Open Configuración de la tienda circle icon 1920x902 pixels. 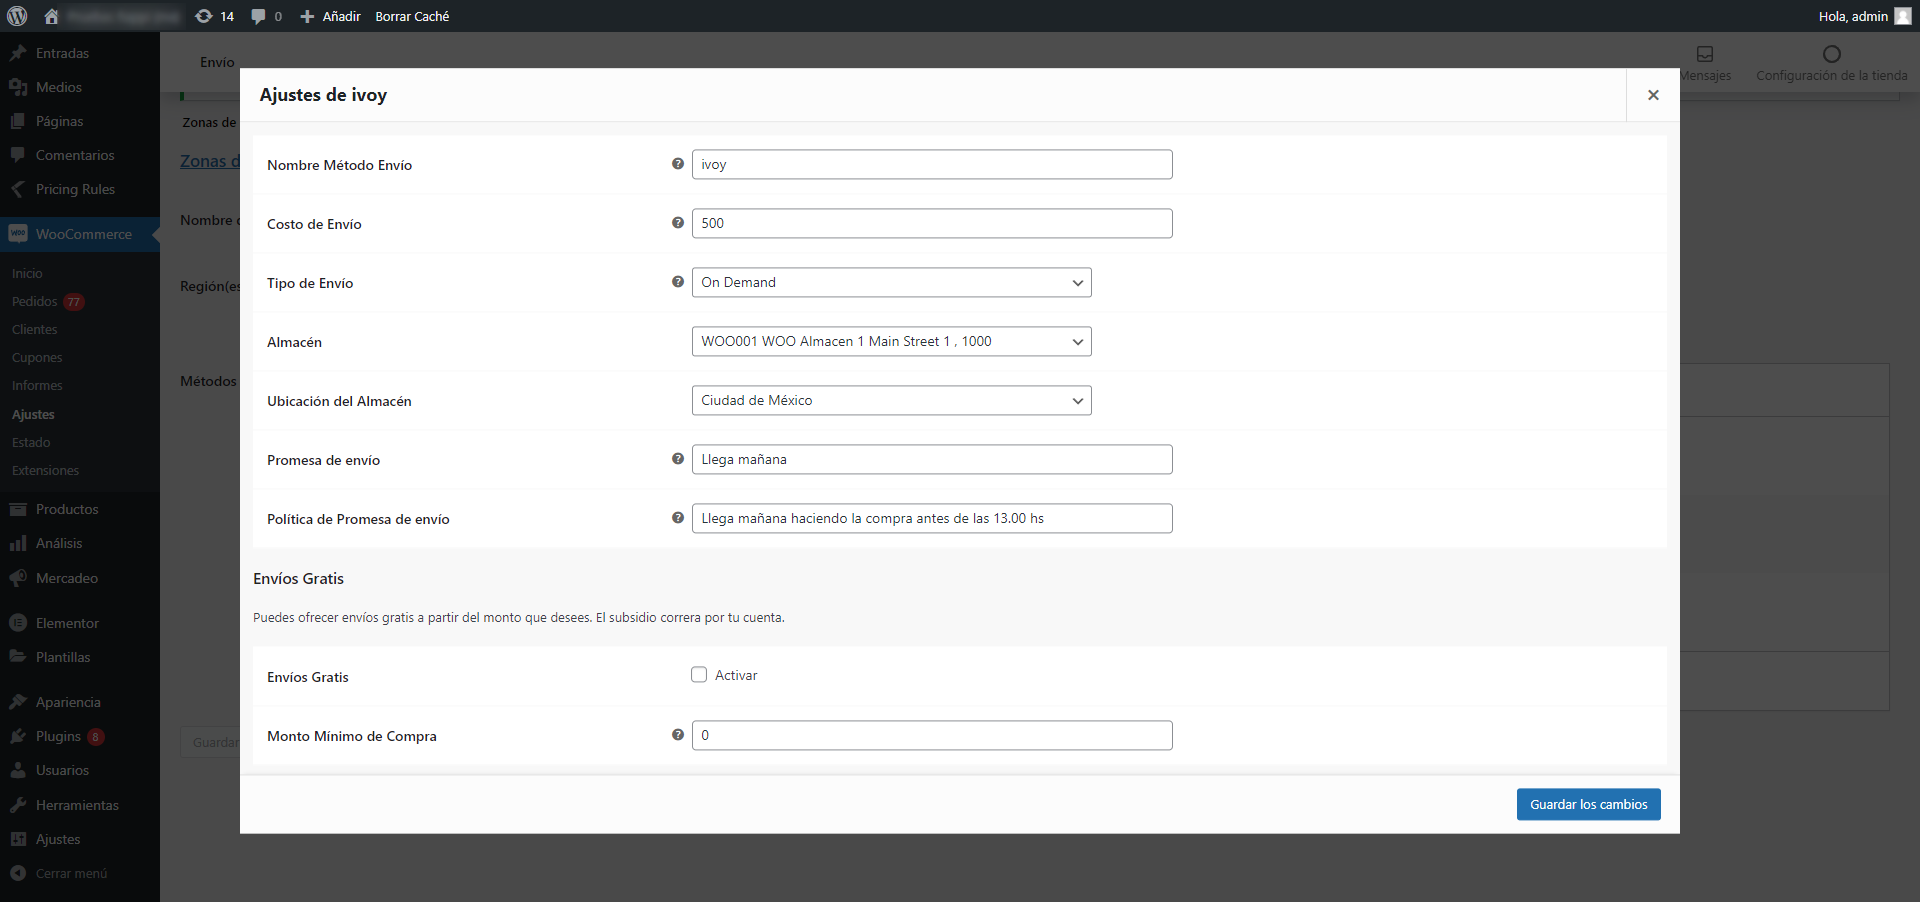coord(1832,54)
